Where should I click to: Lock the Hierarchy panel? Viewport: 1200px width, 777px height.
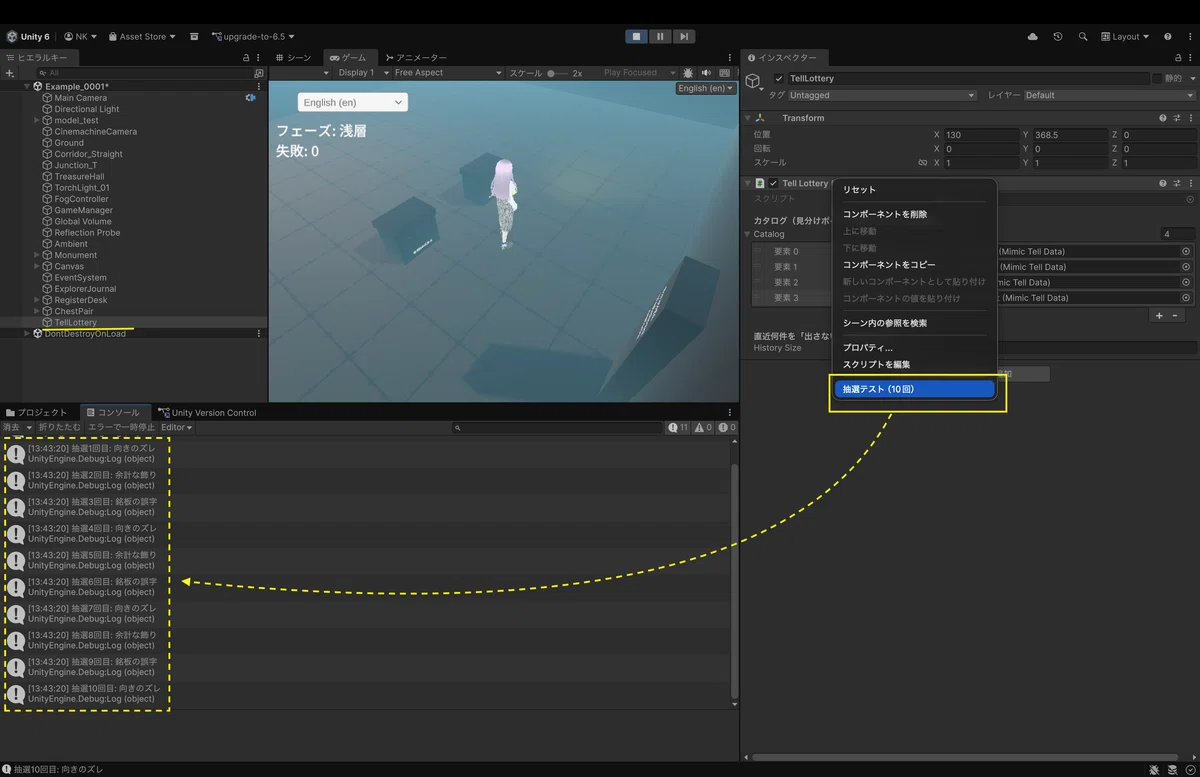[x=246, y=58]
